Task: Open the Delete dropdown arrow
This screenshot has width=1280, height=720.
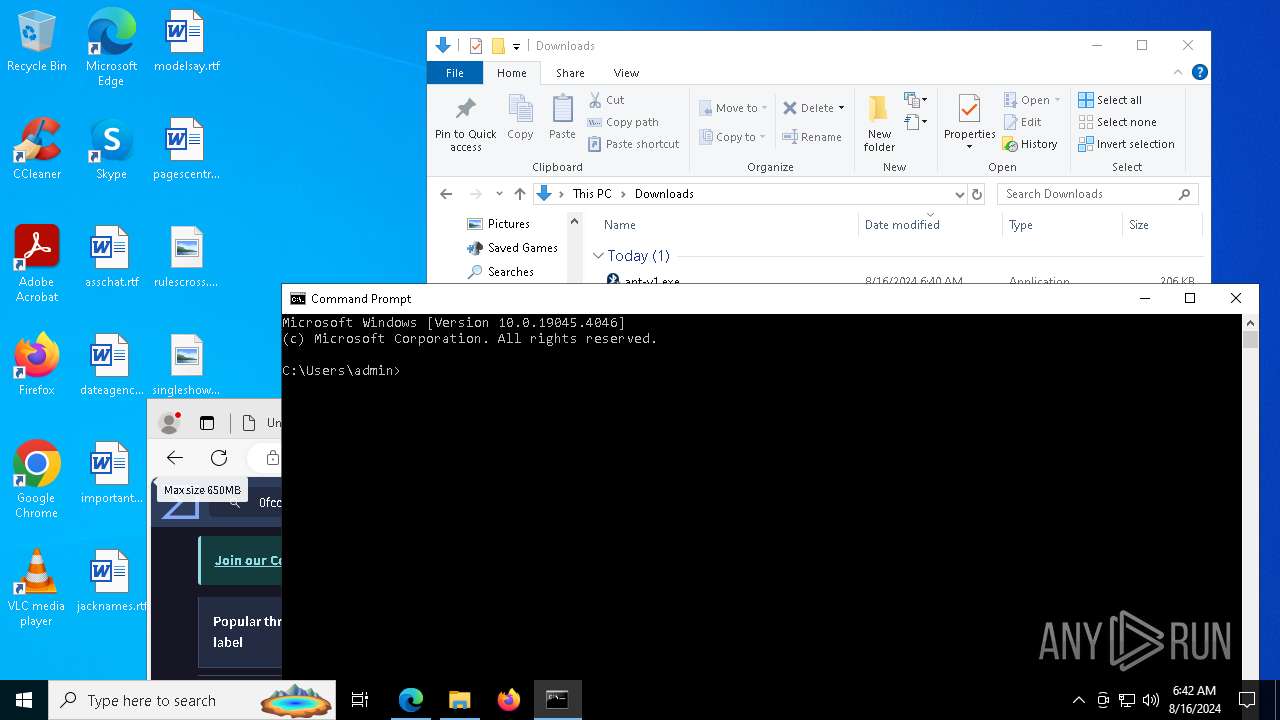Action: point(841,108)
